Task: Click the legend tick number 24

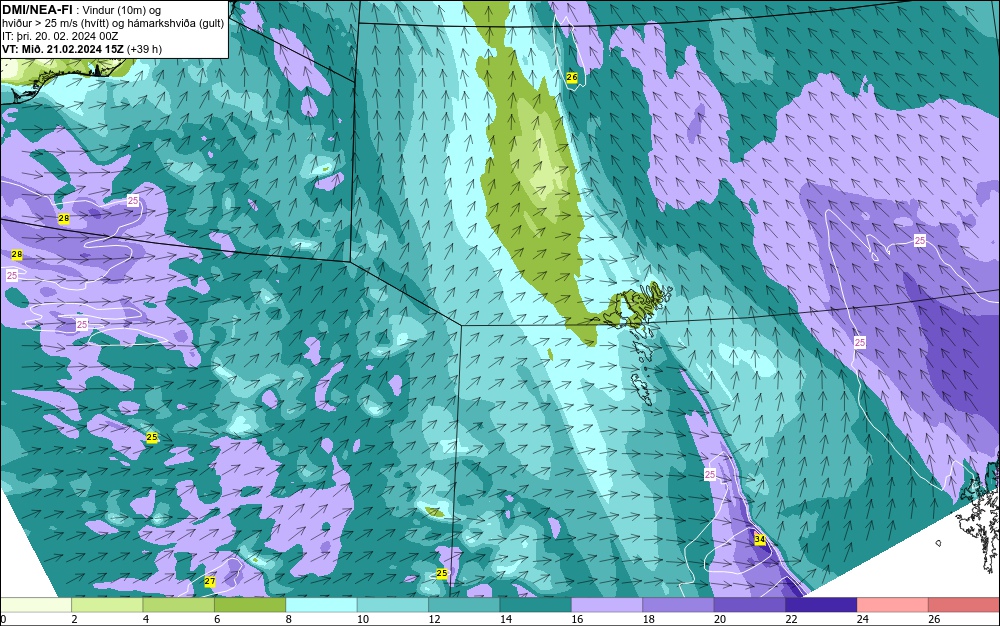Action: (x=862, y=619)
